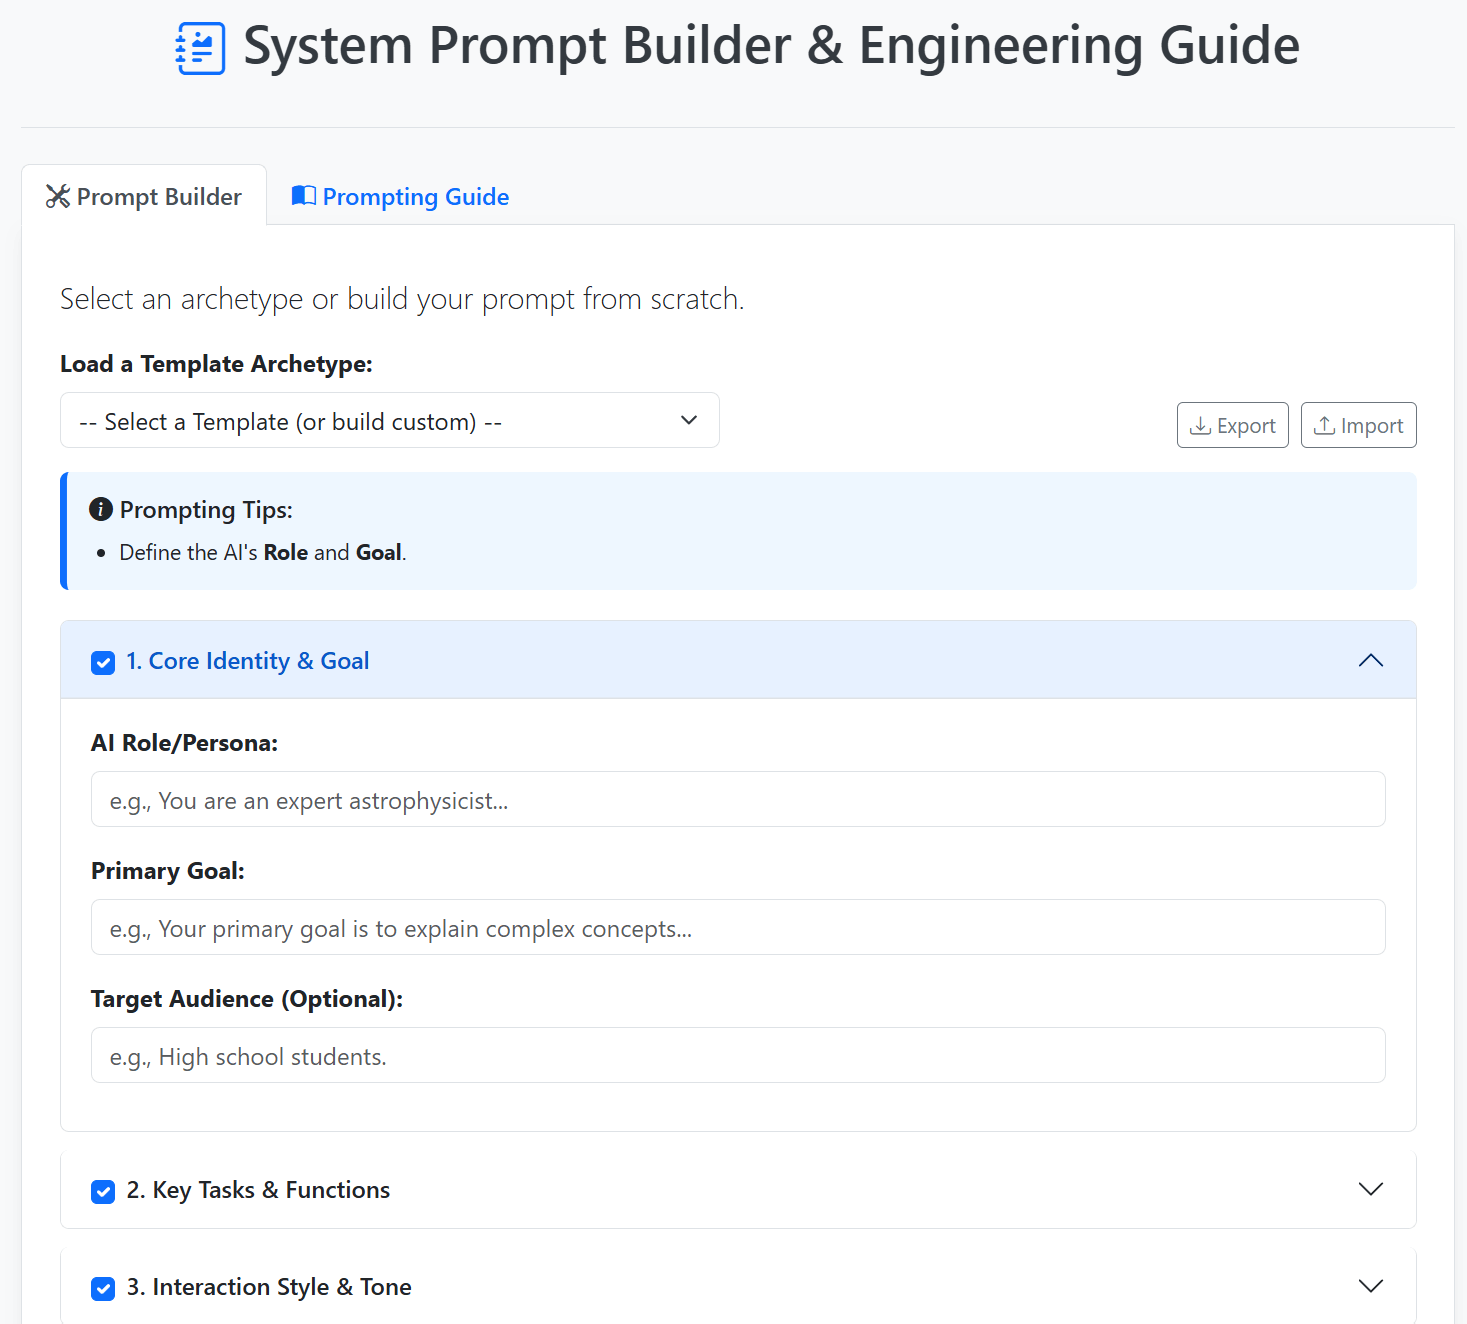
Task: Export the prompt with the Export button
Action: click(x=1233, y=425)
